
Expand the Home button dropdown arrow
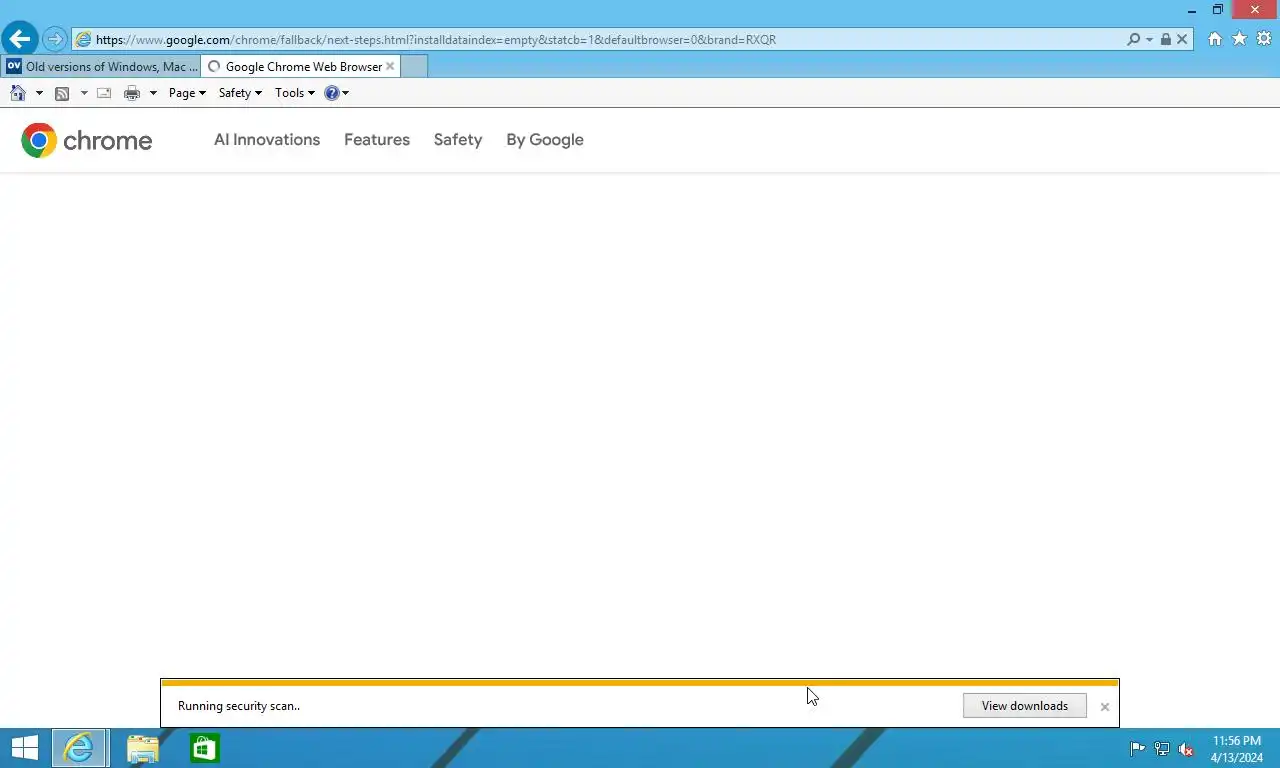39,93
